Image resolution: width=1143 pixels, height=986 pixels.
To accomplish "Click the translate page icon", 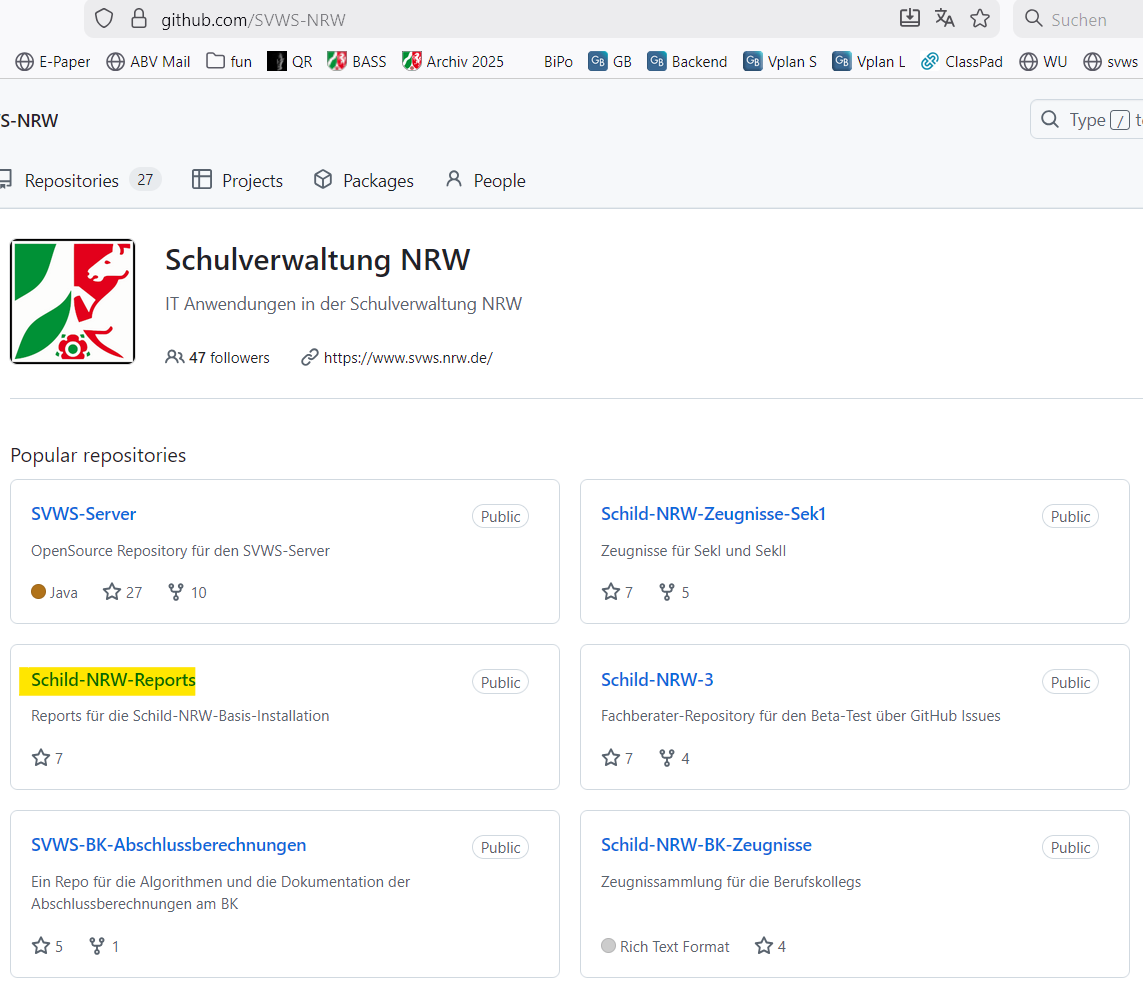I will pyautogui.click(x=945, y=18).
